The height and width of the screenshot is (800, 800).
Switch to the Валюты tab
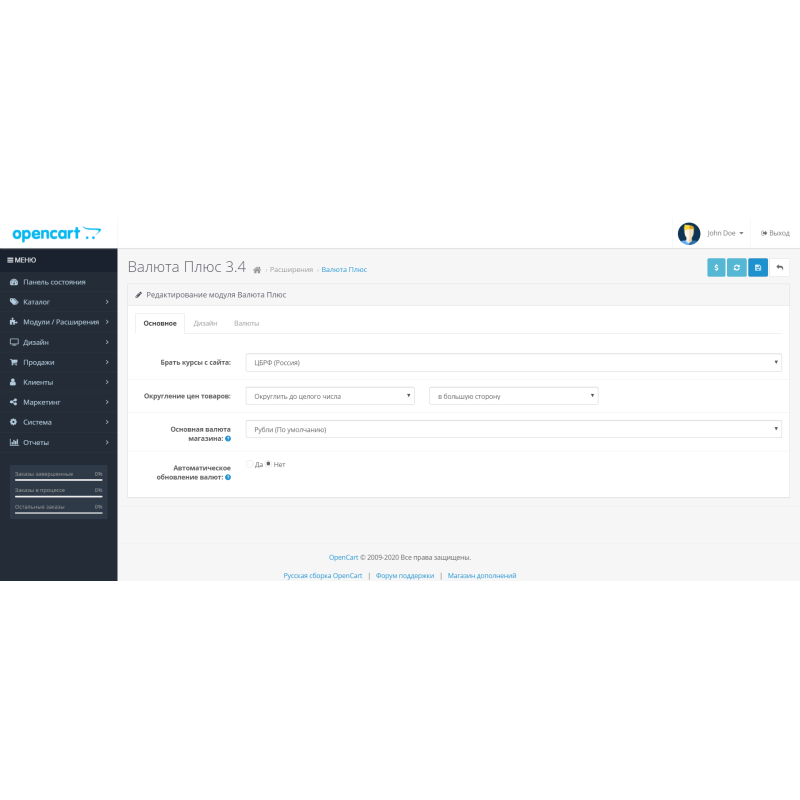point(246,323)
